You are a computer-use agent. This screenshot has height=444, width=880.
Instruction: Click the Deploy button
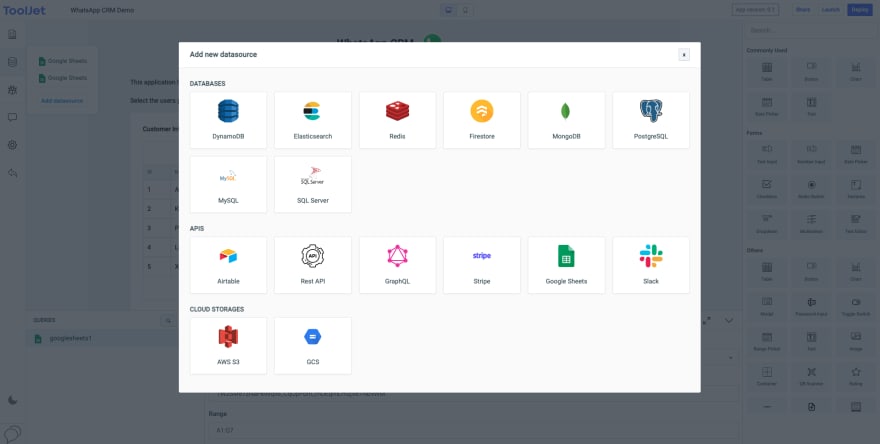pyautogui.click(x=860, y=10)
